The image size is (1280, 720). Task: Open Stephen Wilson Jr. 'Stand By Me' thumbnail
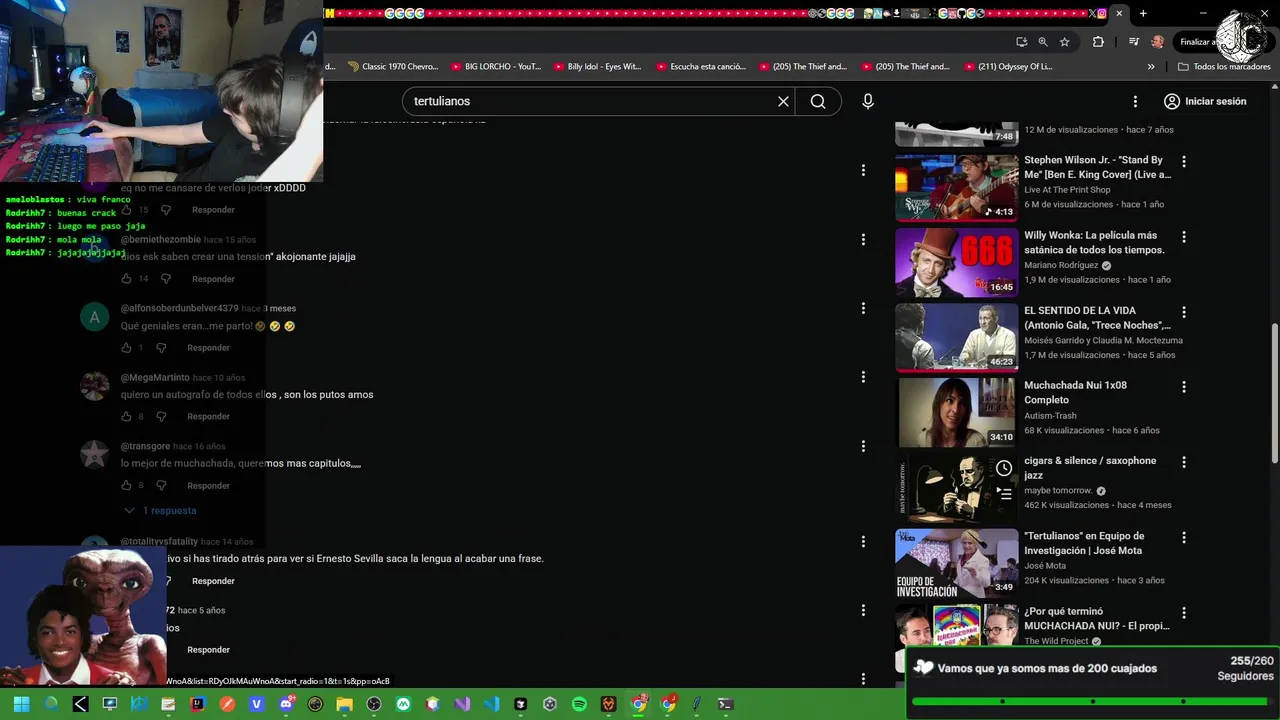click(x=956, y=187)
